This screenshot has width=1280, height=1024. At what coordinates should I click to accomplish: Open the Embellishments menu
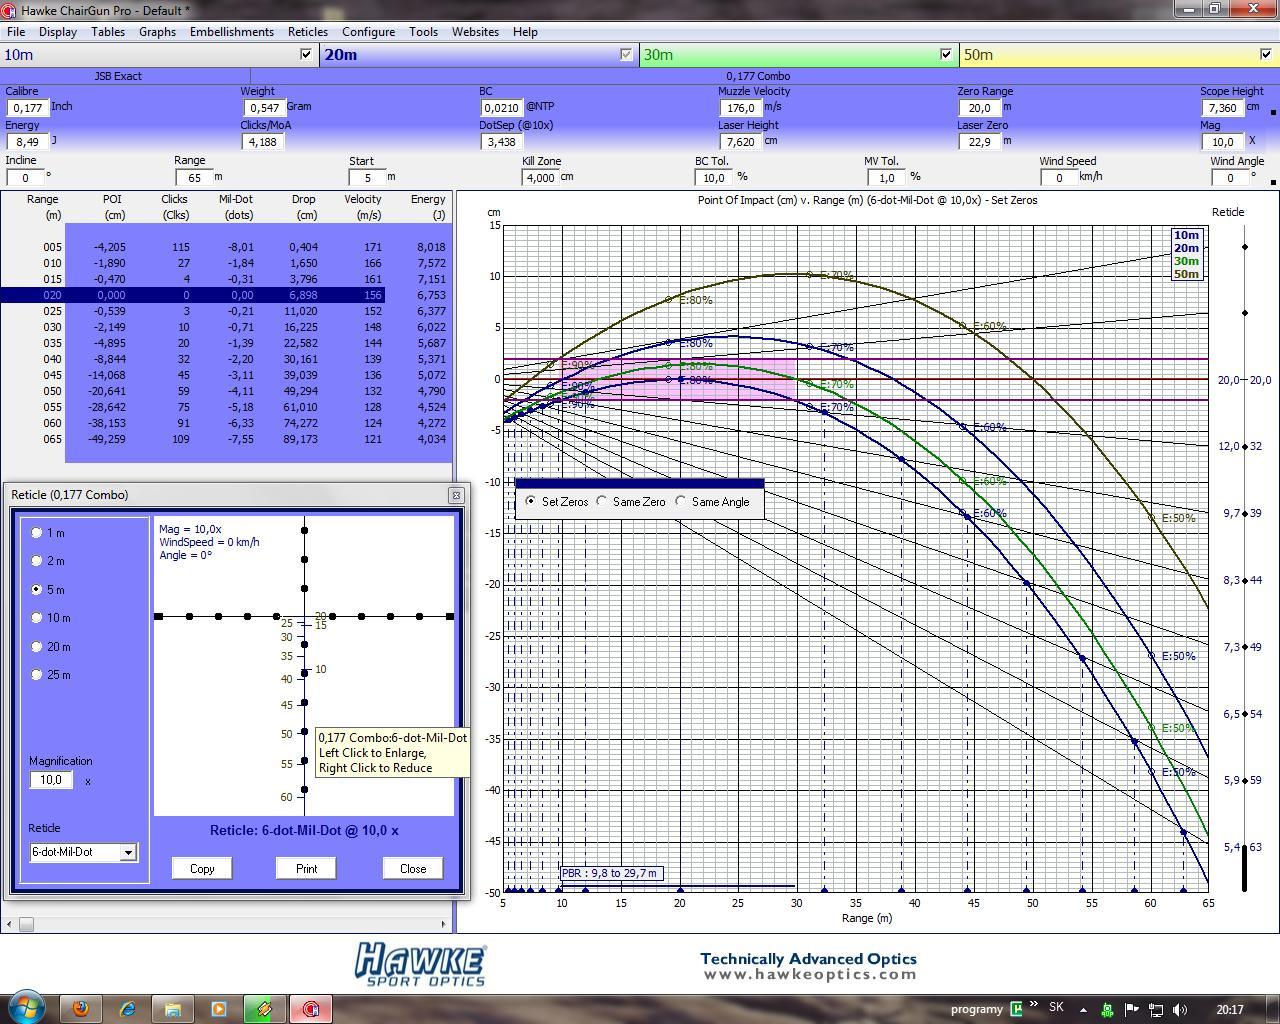[232, 32]
